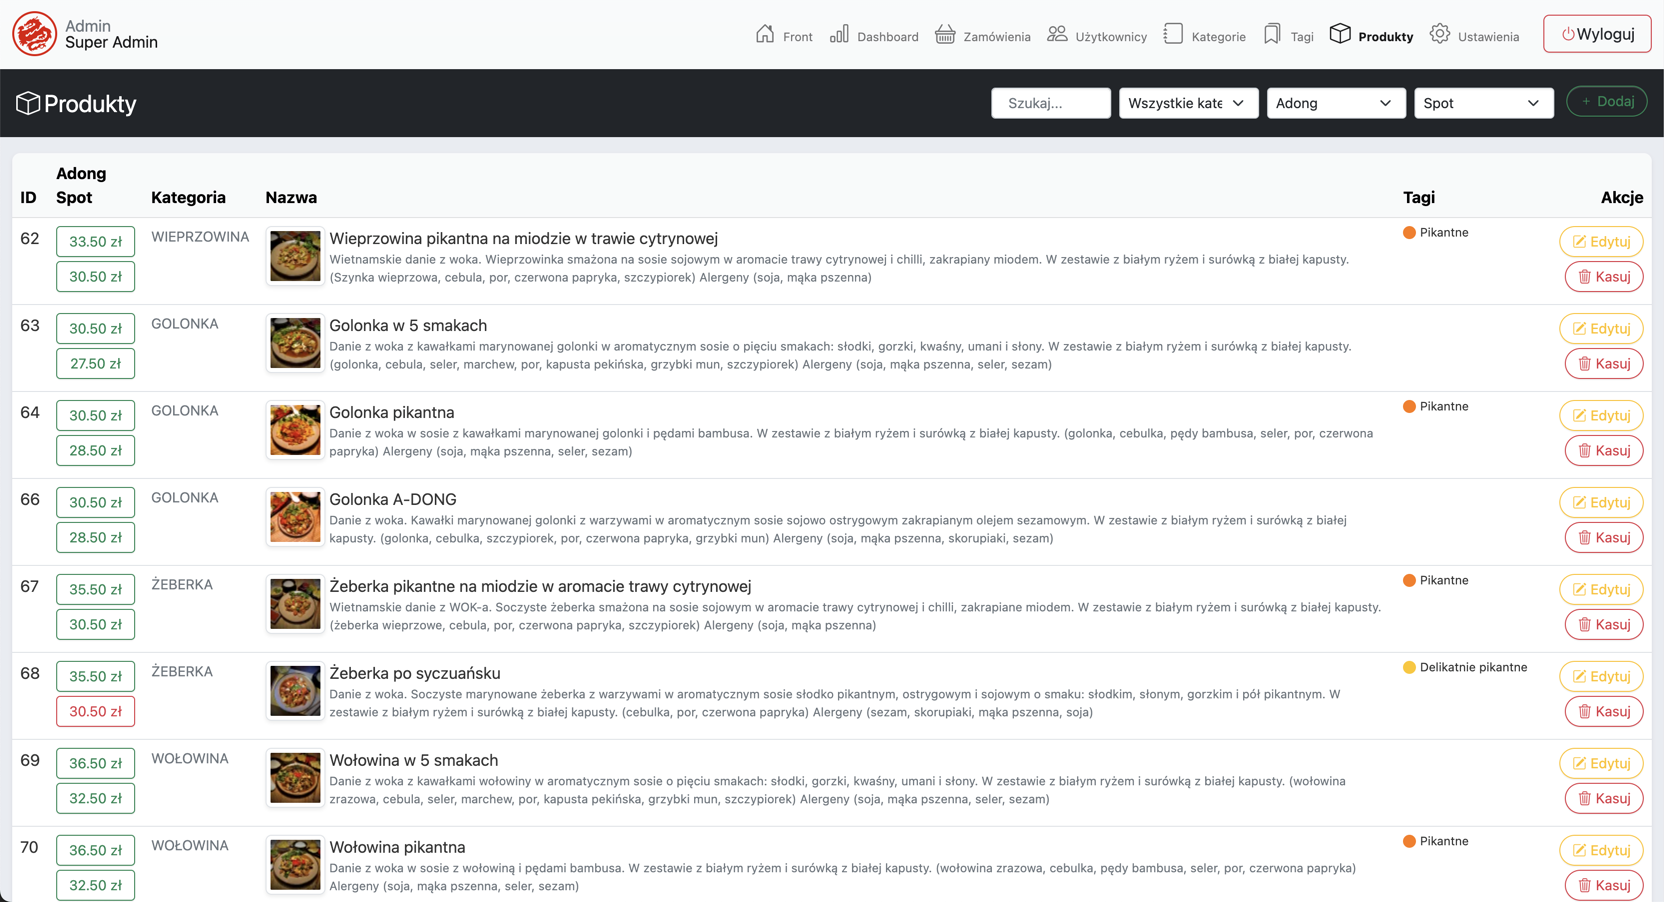Open the Adong filter dropdown
Image resolution: width=1665 pixels, height=902 pixels.
pos(1335,103)
